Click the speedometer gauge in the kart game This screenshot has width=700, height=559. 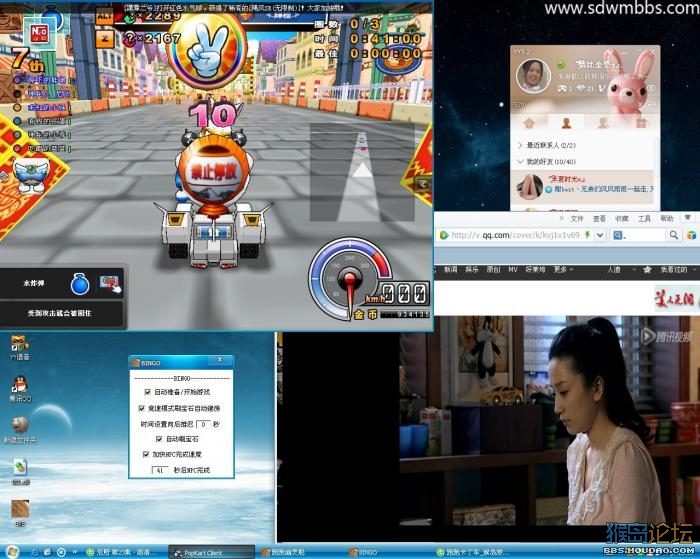click(x=350, y=277)
